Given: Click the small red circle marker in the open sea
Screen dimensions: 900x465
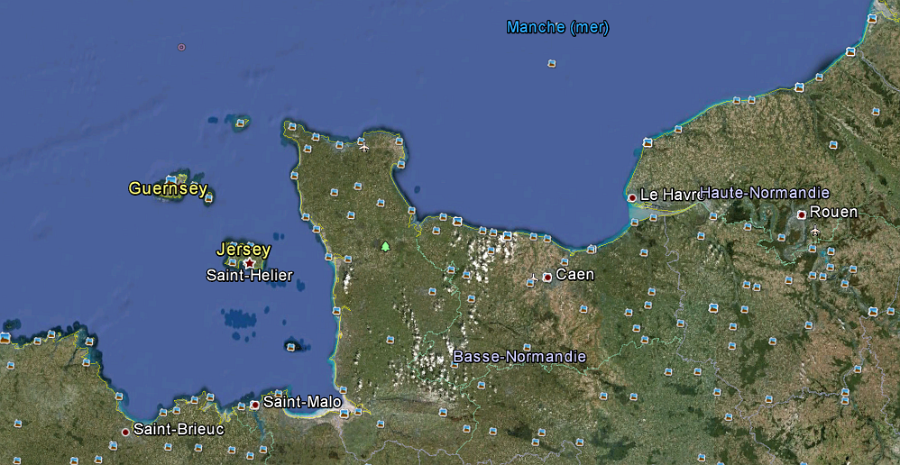Looking at the screenshot, I should [181, 47].
